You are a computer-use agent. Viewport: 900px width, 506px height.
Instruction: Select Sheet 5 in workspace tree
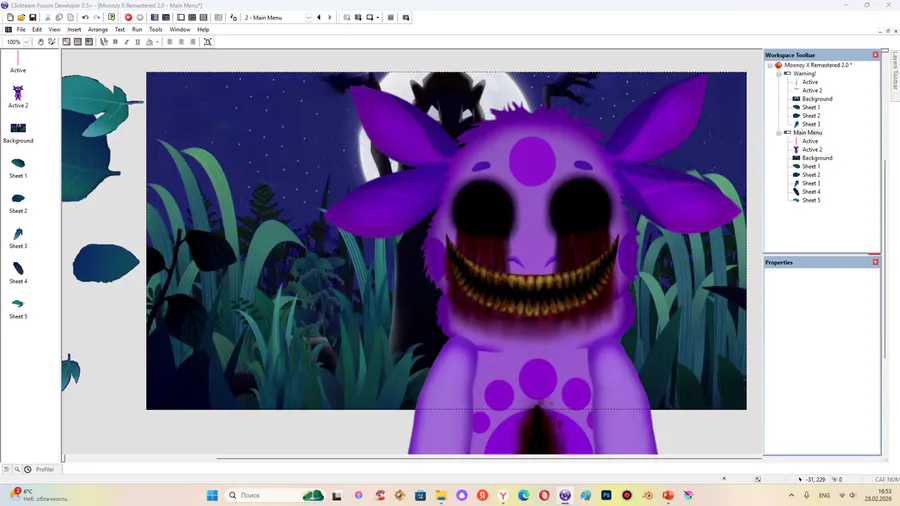coord(811,200)
